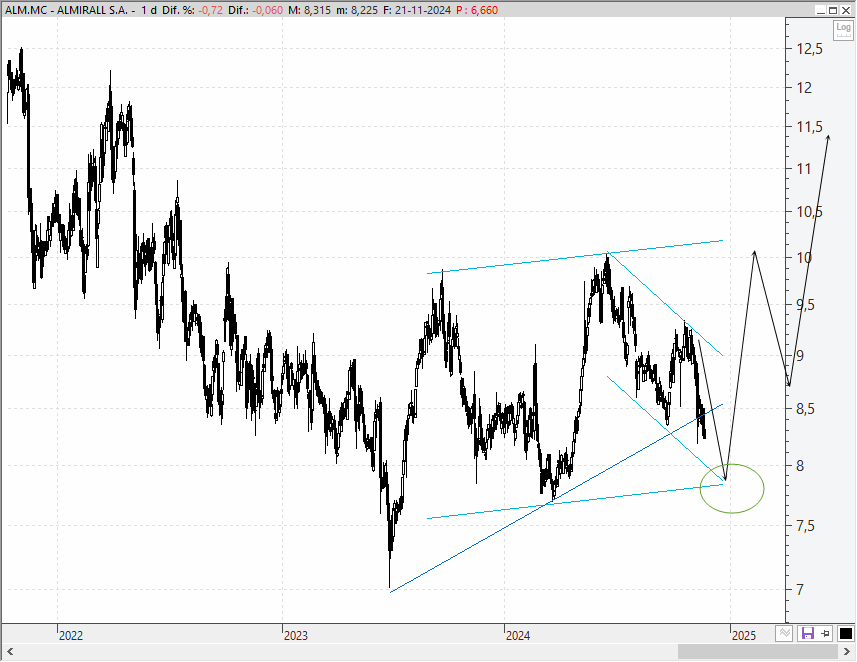Click the 2024 time axis label
The height and width of the screenshot is (662, 857).
point(518,636)
